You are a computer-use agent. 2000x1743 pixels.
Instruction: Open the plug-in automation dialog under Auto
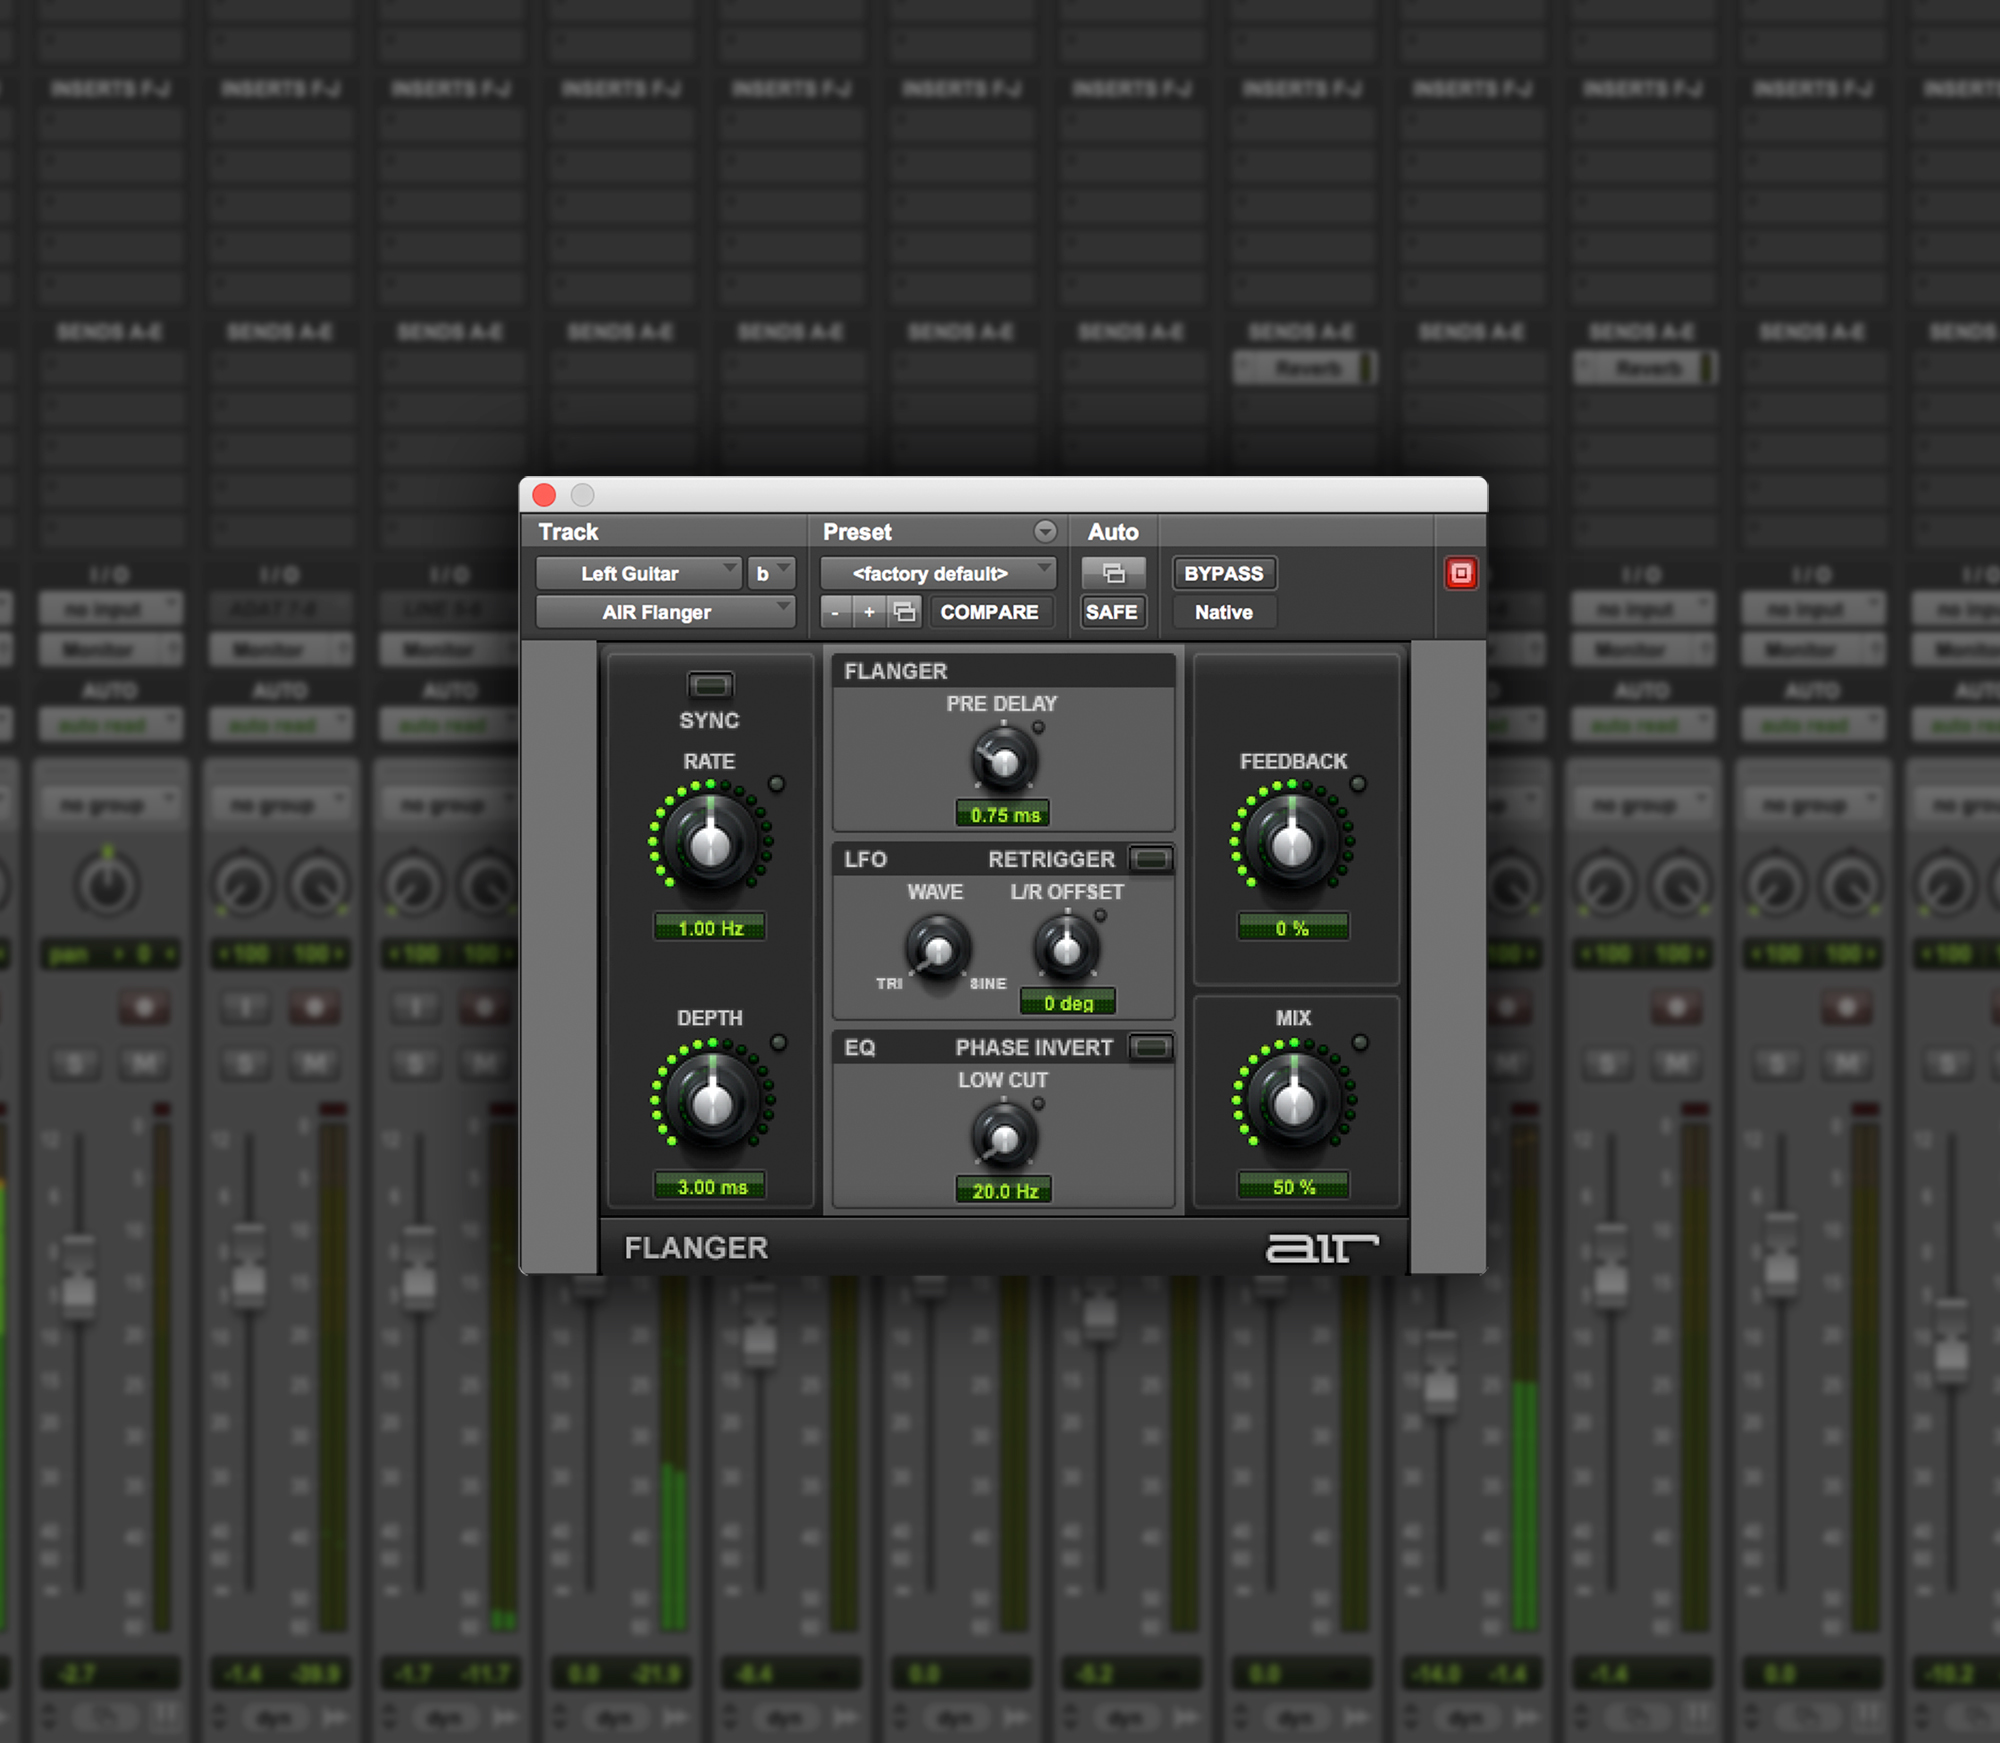1112,573
